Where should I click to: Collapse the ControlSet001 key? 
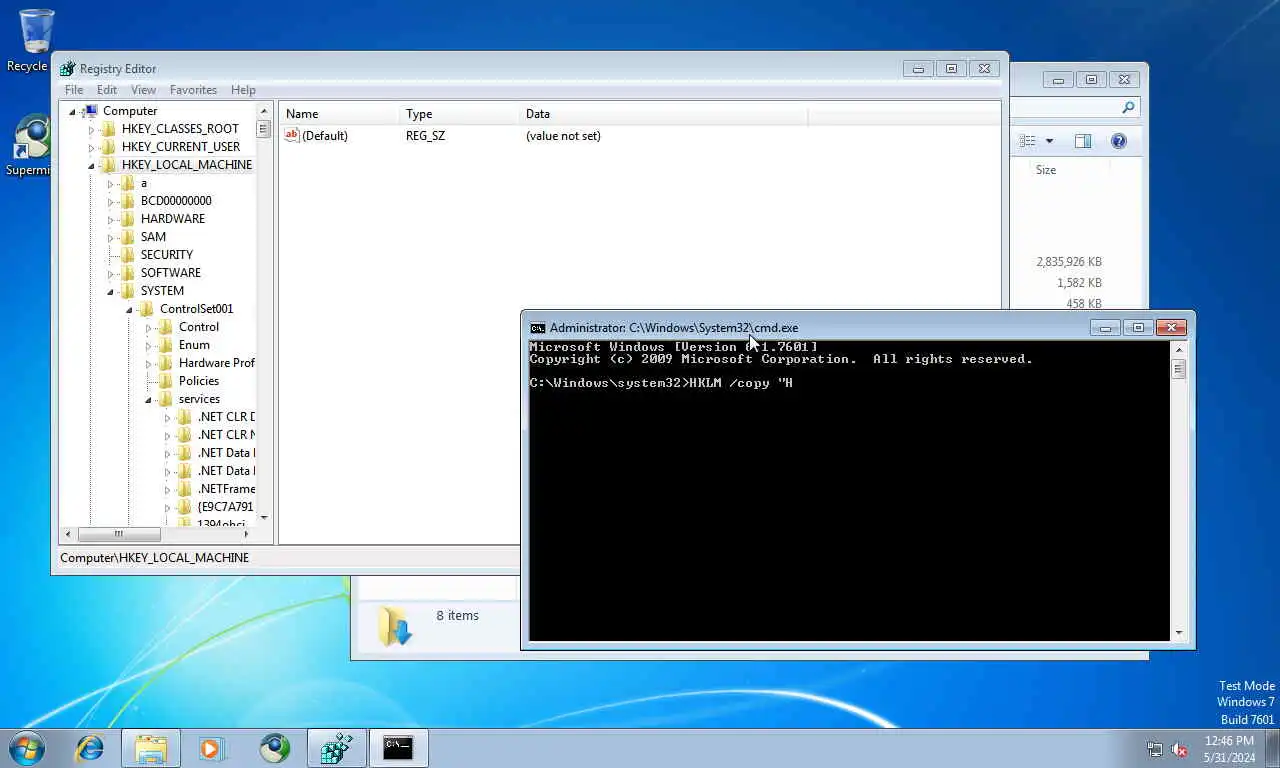[129, 309]
